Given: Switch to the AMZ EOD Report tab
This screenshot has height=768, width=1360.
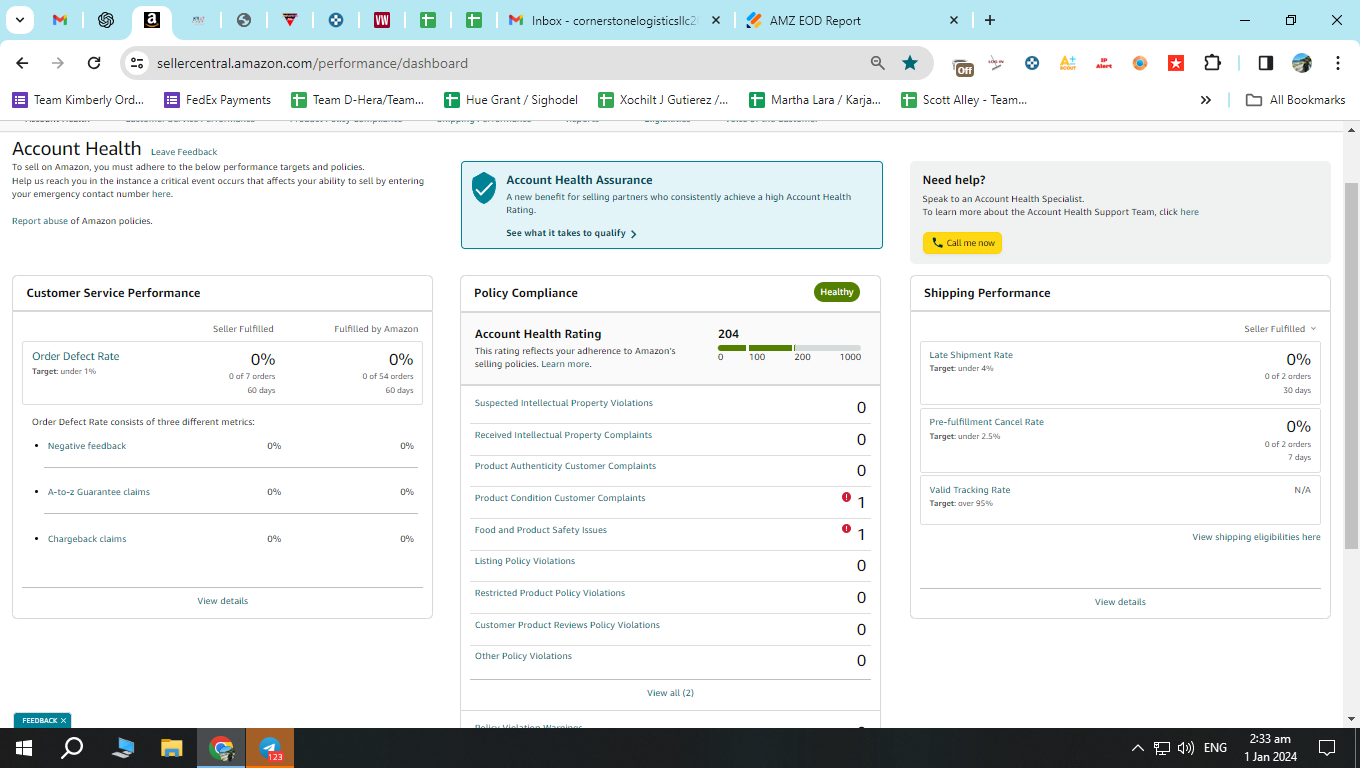Looking at the screenshot, I should pyautogui.click(x=815, y=20).
